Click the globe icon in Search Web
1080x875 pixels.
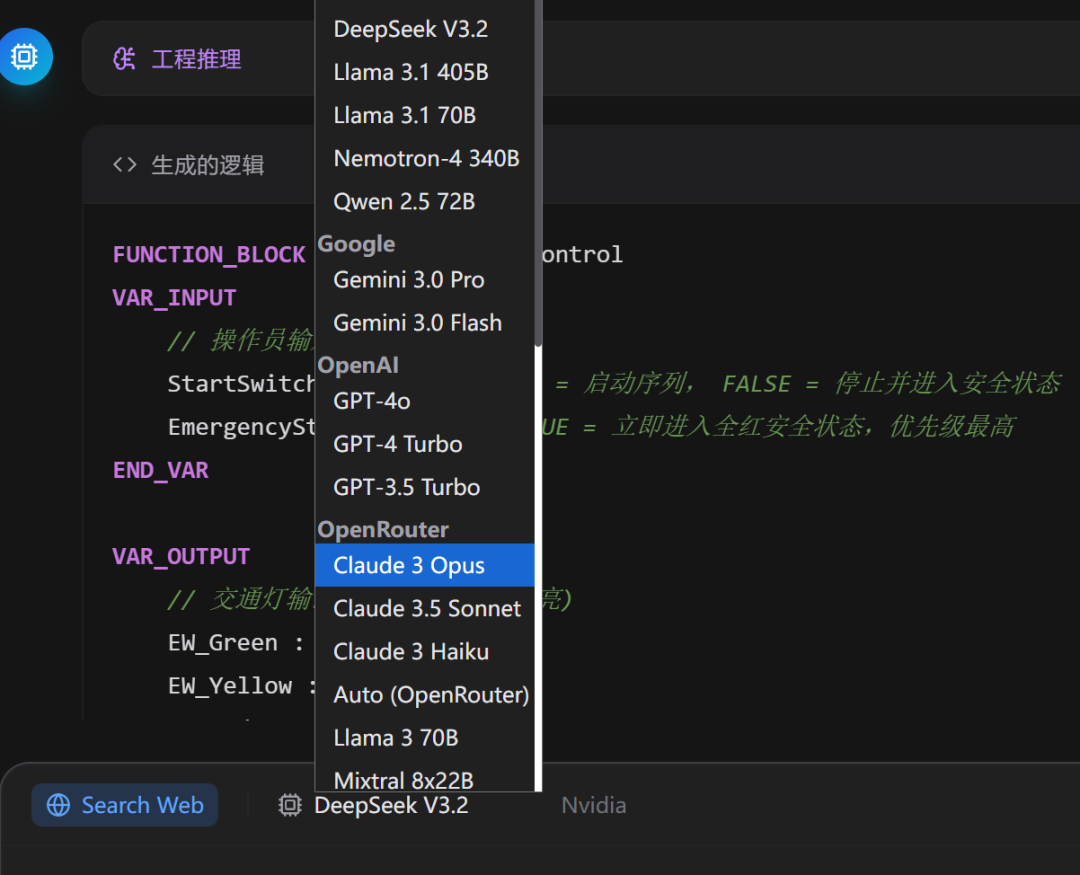pos(59,805)
